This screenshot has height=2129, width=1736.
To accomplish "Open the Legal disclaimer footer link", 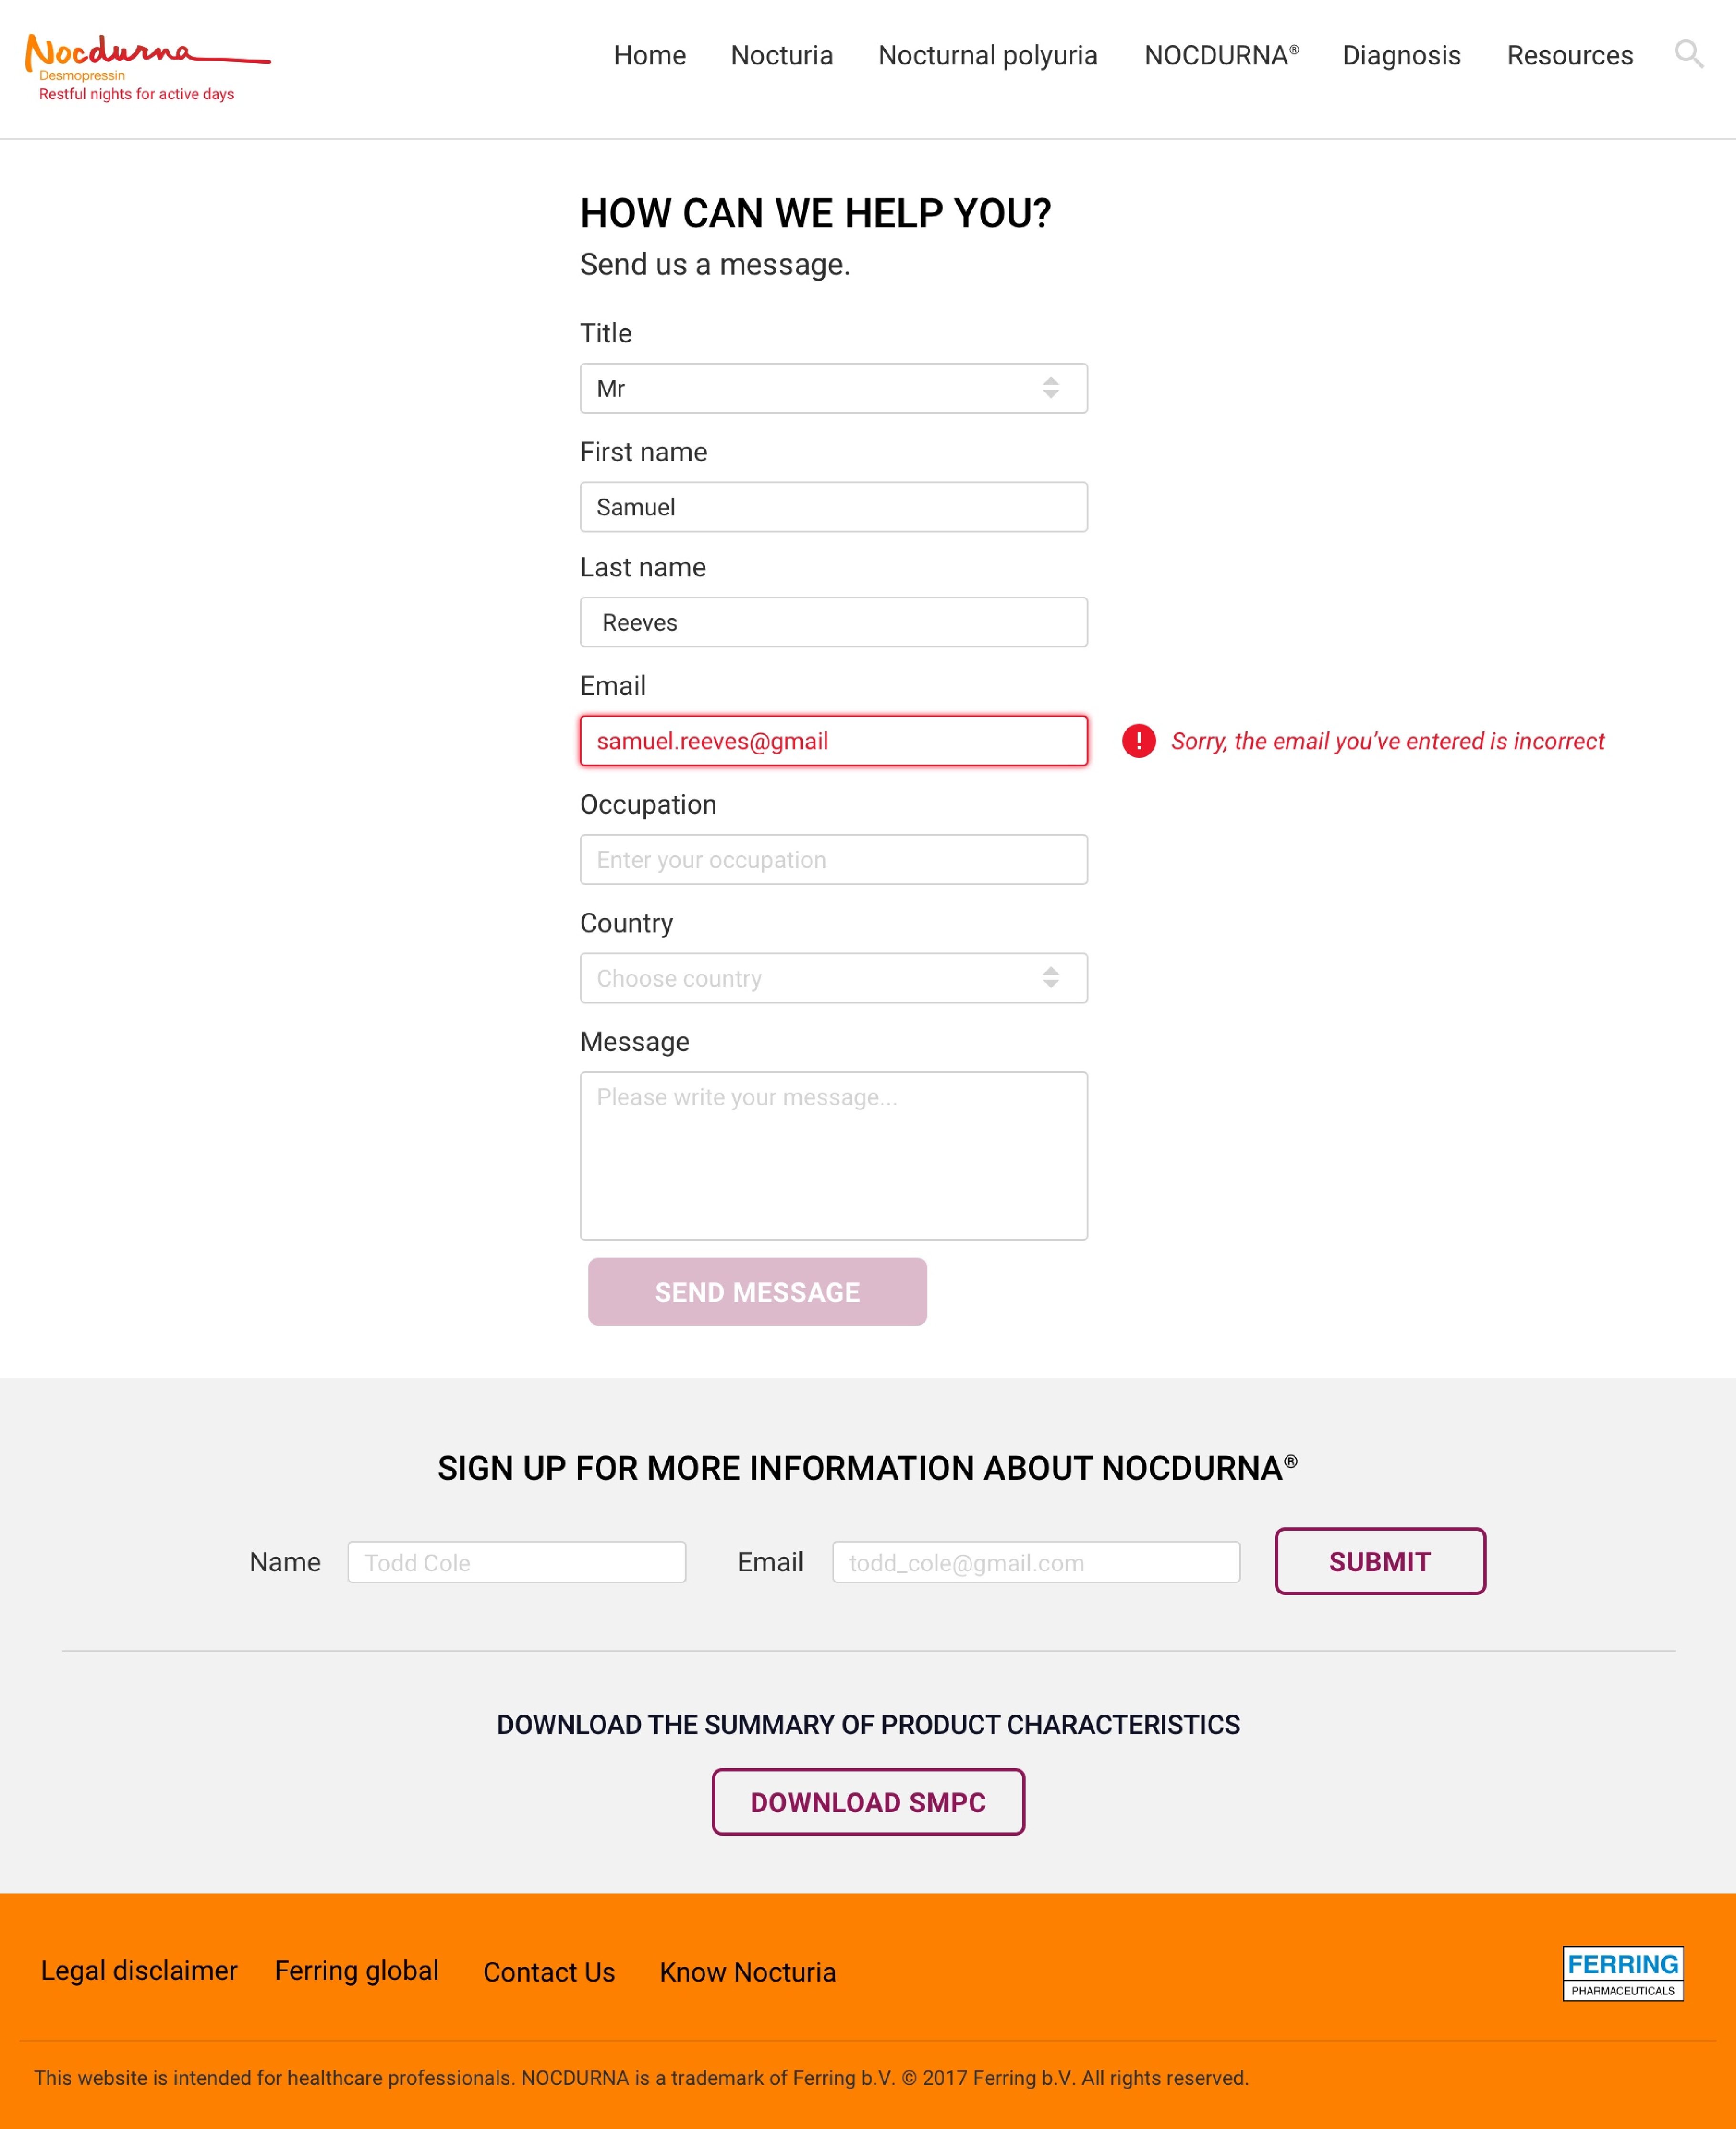I will [139, 1971].
